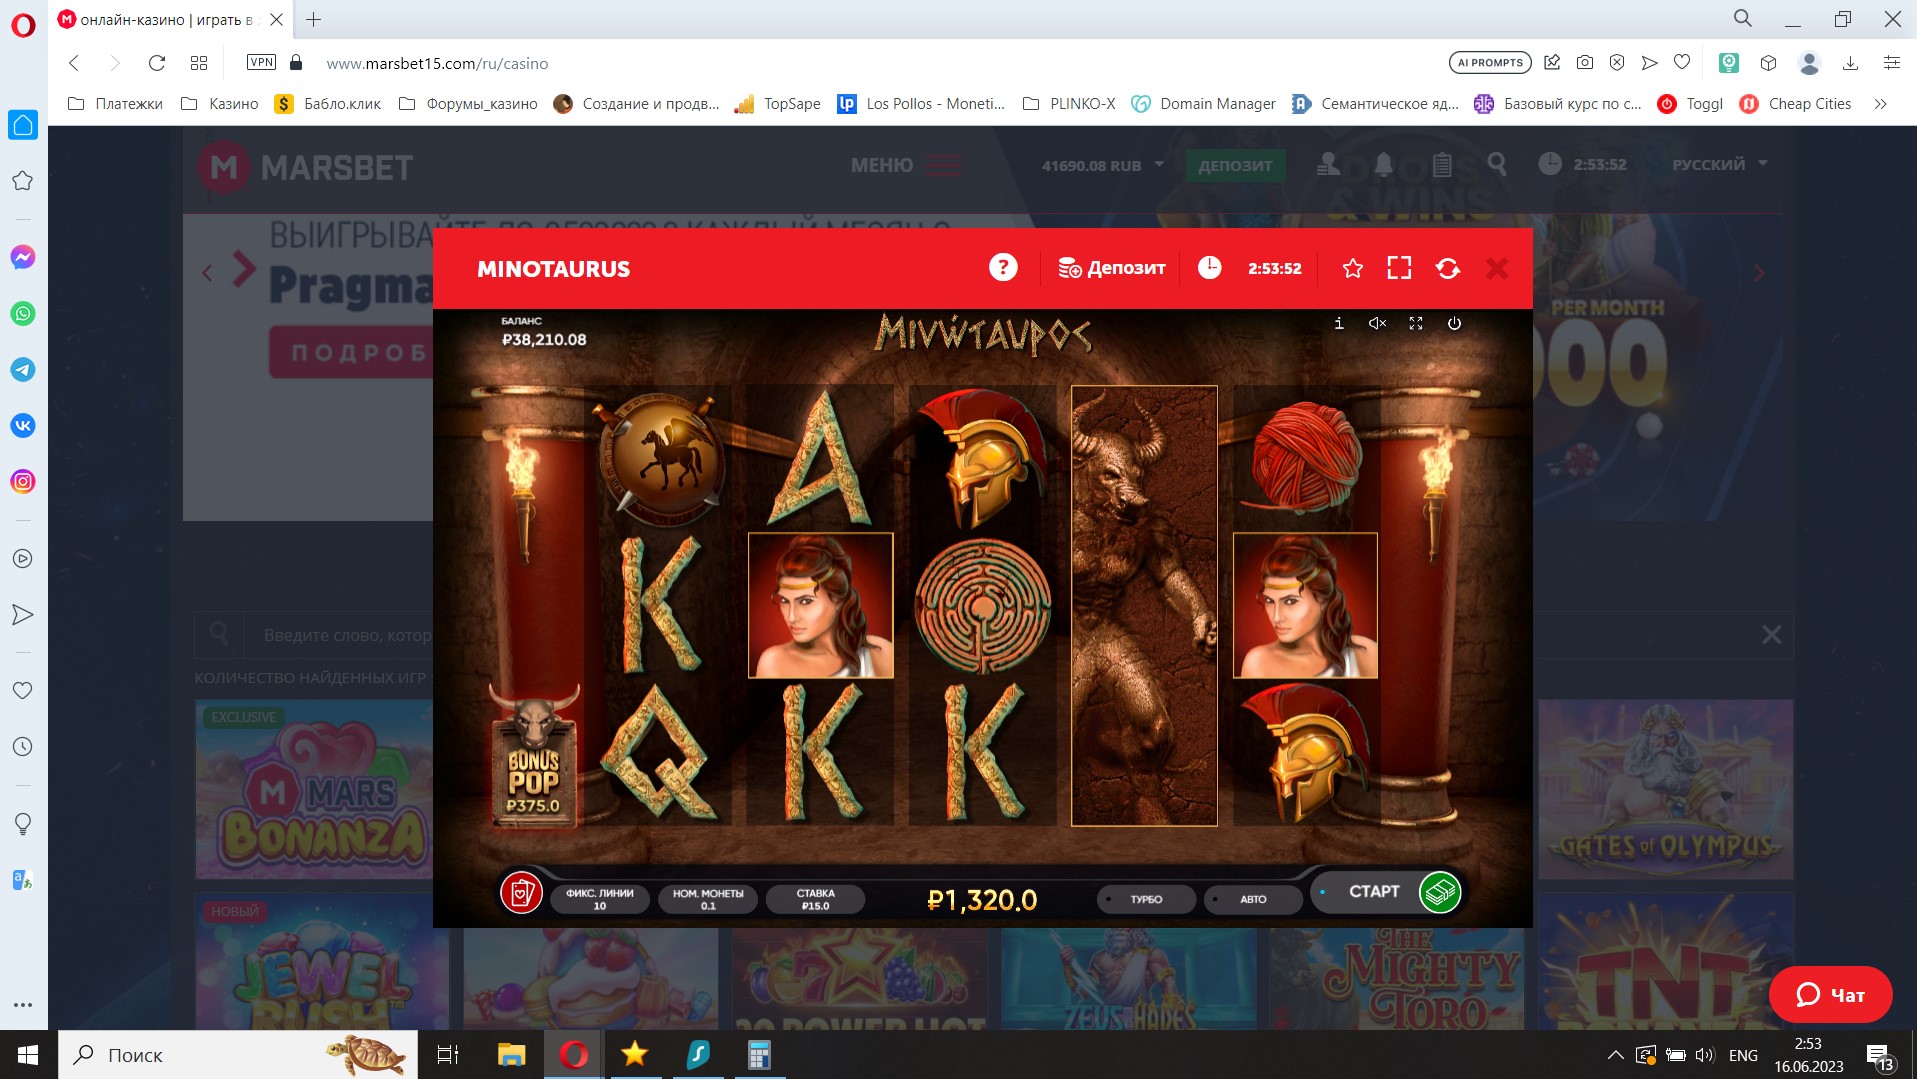1917x1079 pixels.
Task: Expand game to fullscreen from red header
Action: [1399, 268]
